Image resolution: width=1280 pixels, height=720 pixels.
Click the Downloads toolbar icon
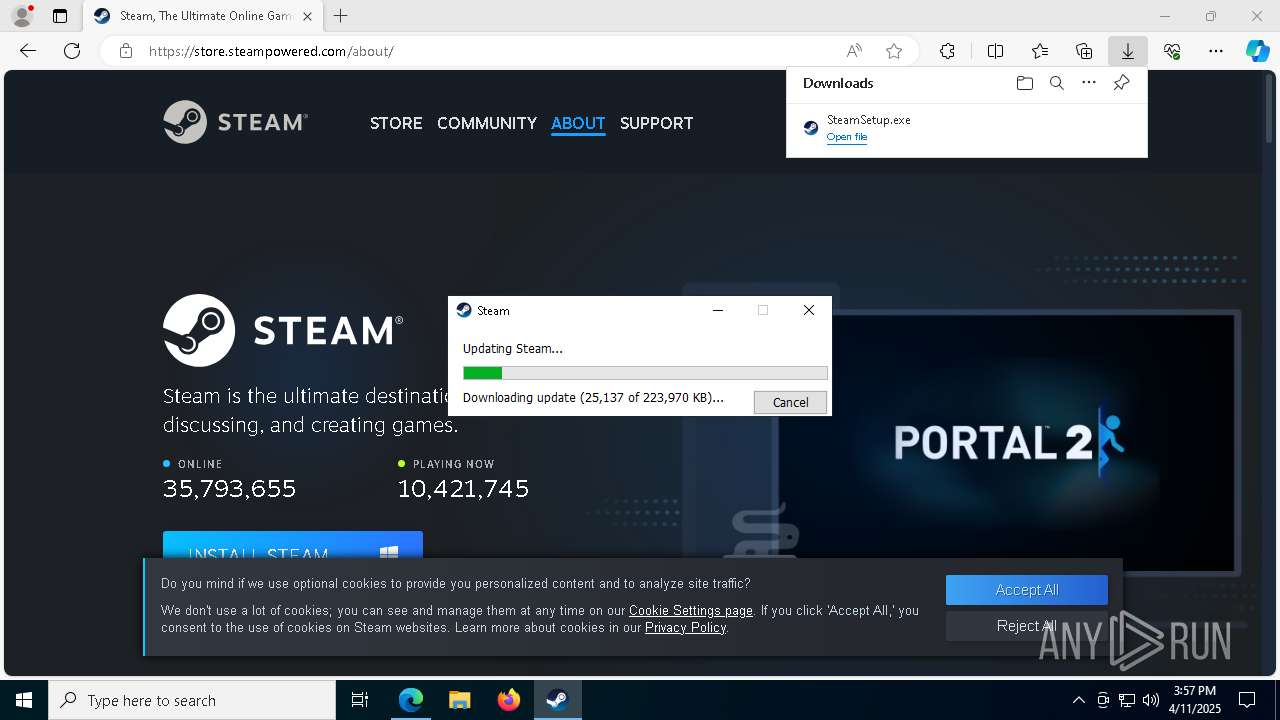pos(1127,51)
